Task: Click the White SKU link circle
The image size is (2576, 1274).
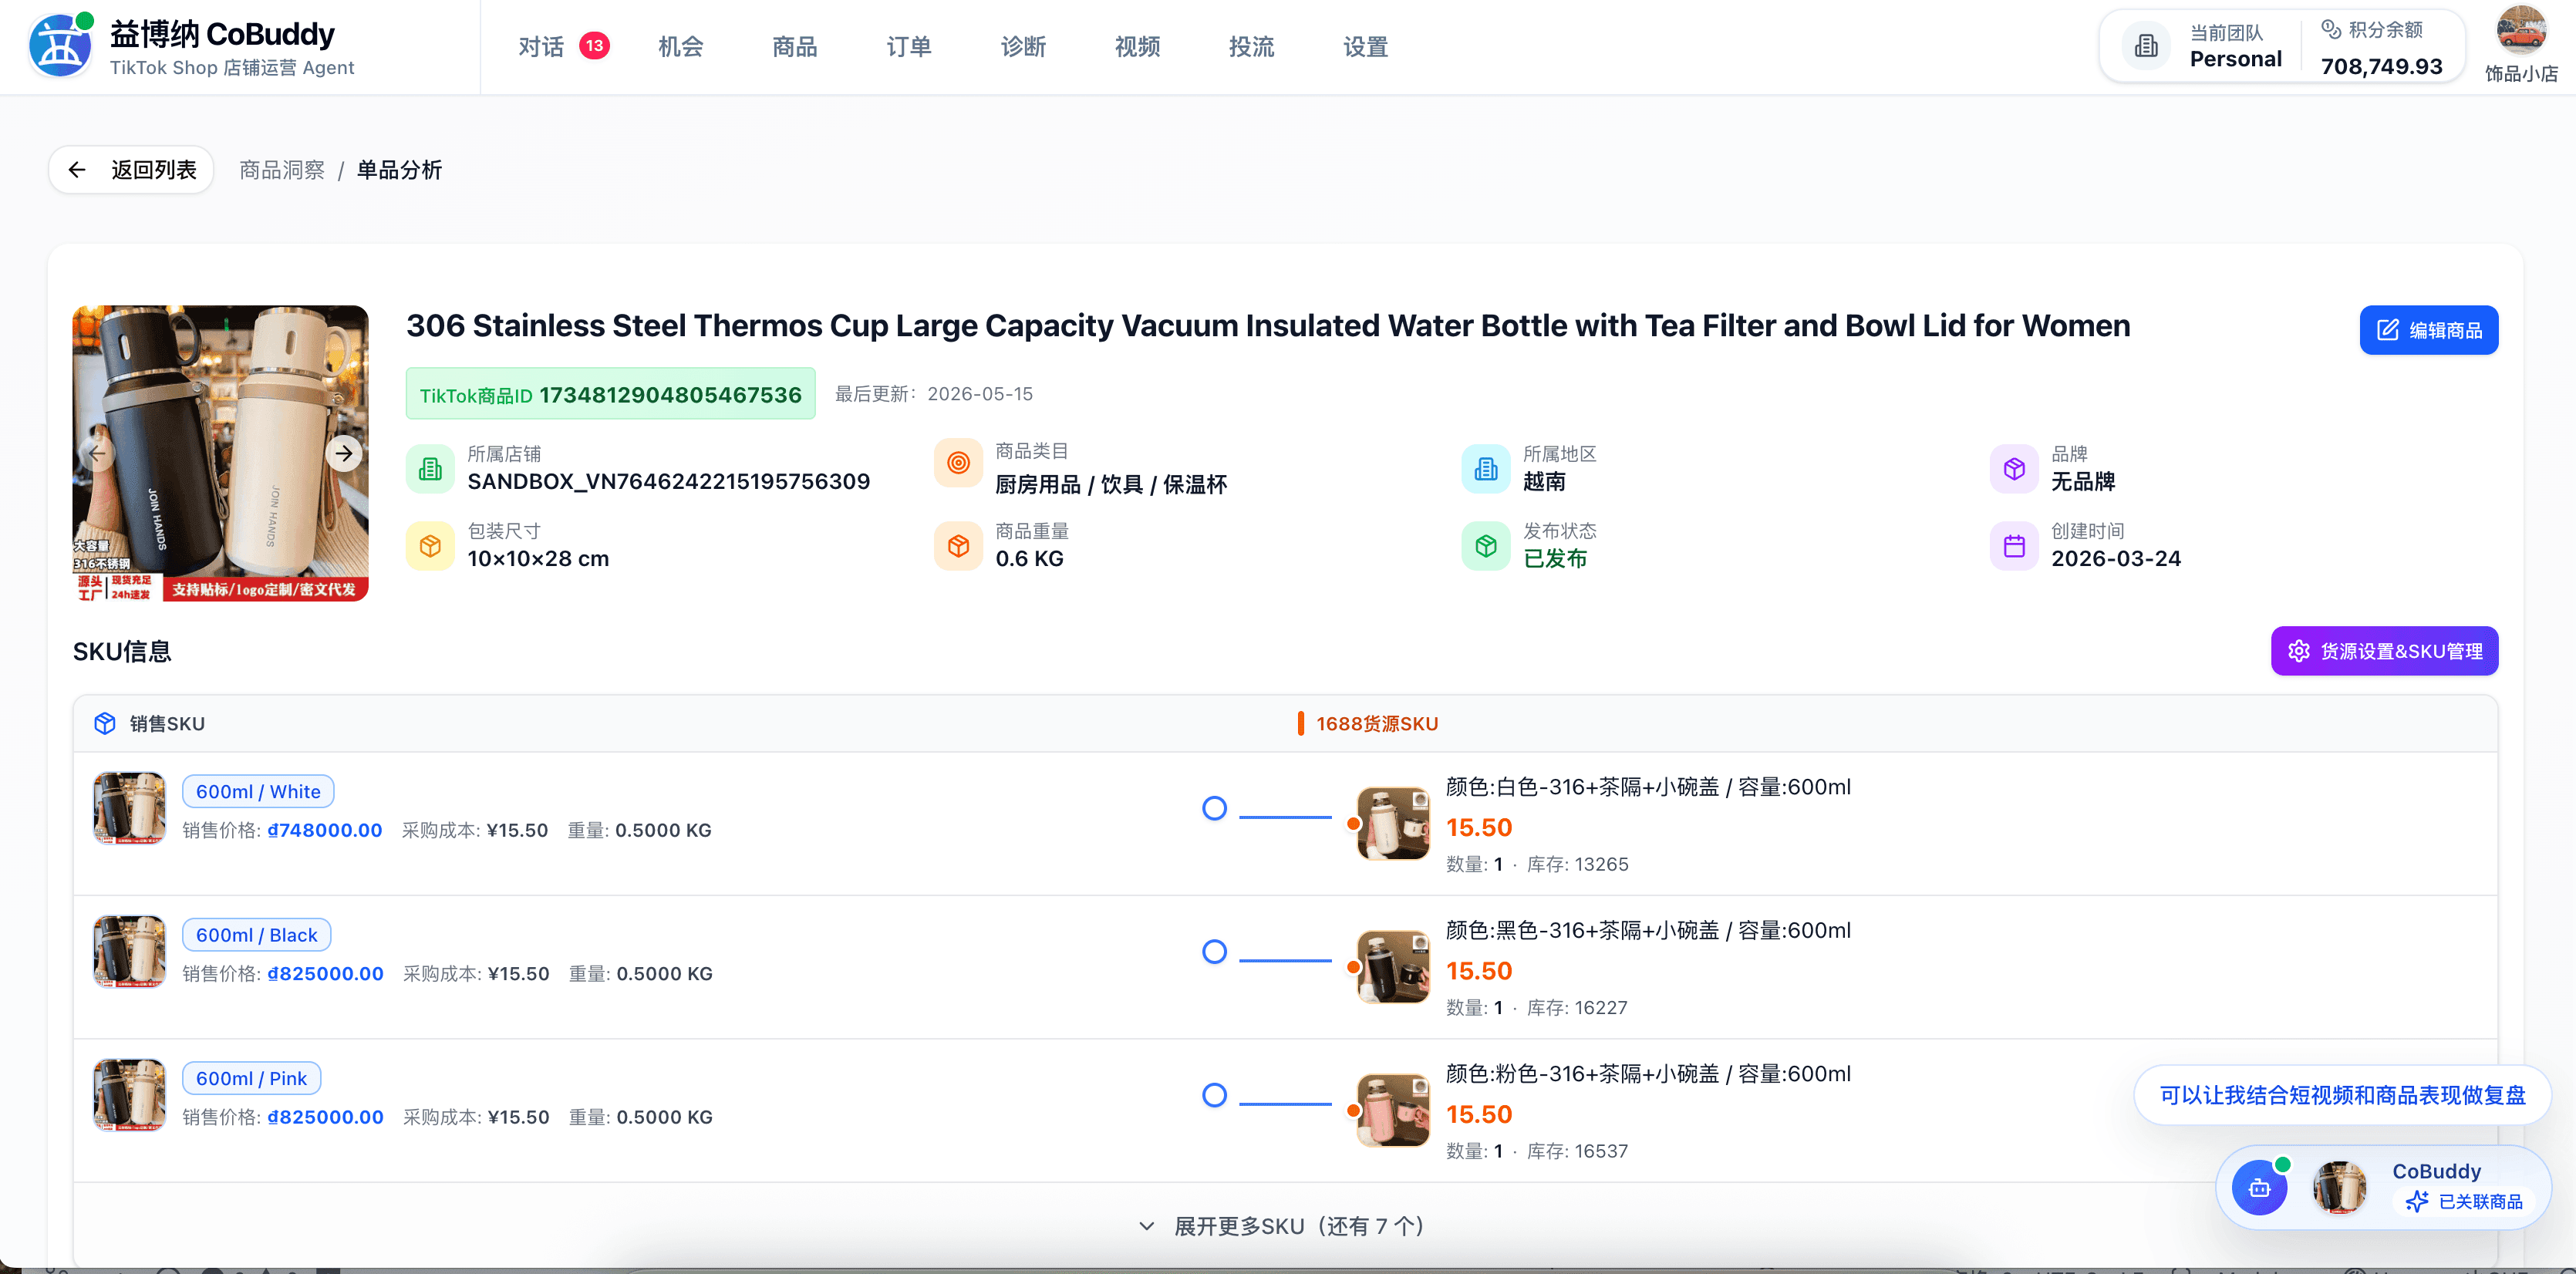Action: point(1214,808)
